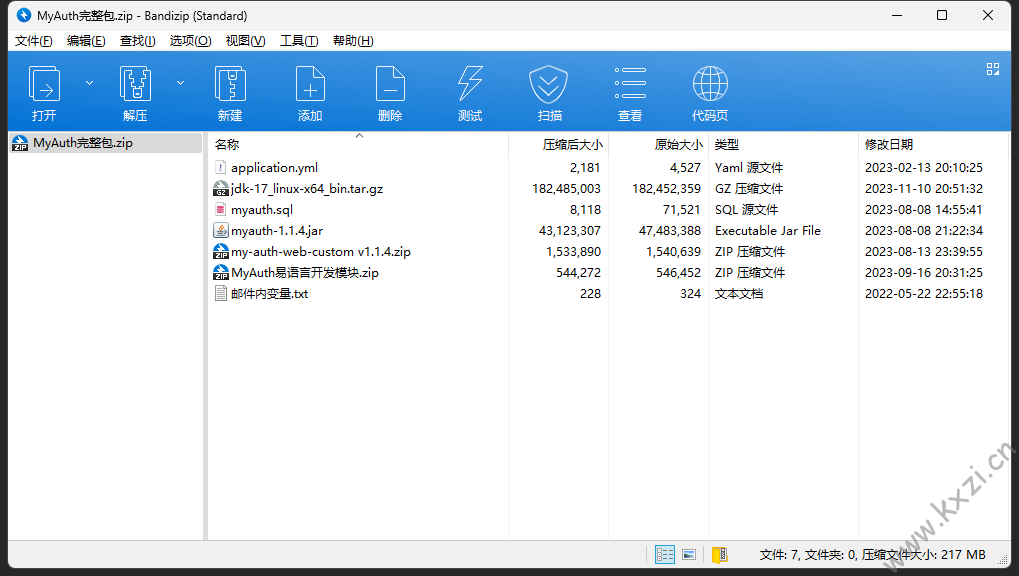Click the compressed size 544,272 cell
The width and height of the screenshot is (1019, 576).
click(x=578, y=273)
